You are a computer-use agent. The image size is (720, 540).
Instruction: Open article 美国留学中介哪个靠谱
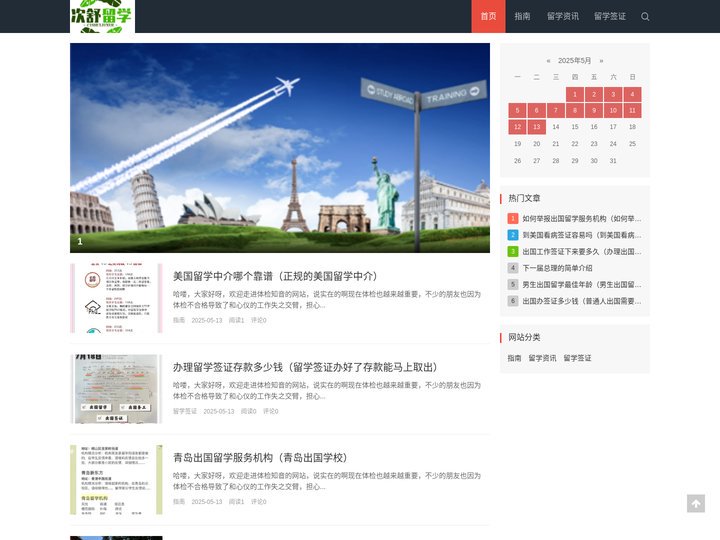275,276
